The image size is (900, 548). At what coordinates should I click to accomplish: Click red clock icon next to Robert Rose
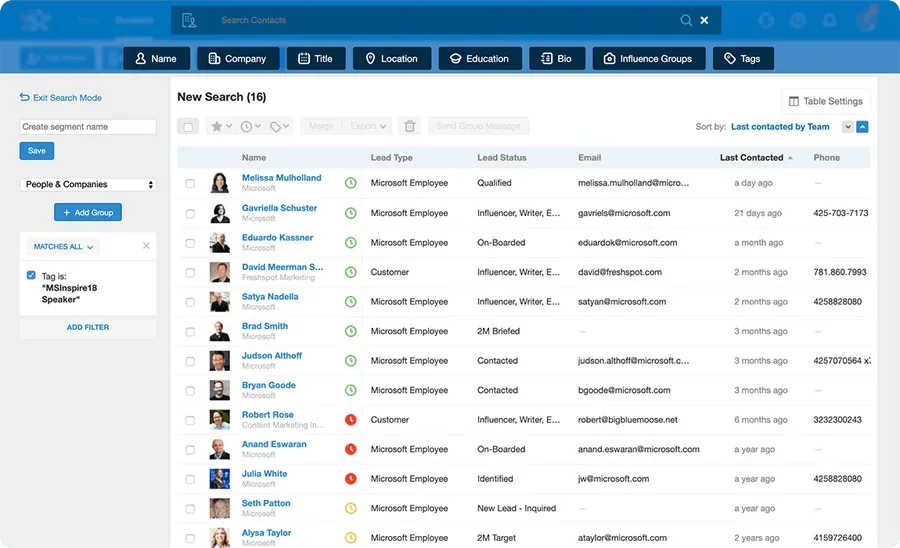[351, 420]
